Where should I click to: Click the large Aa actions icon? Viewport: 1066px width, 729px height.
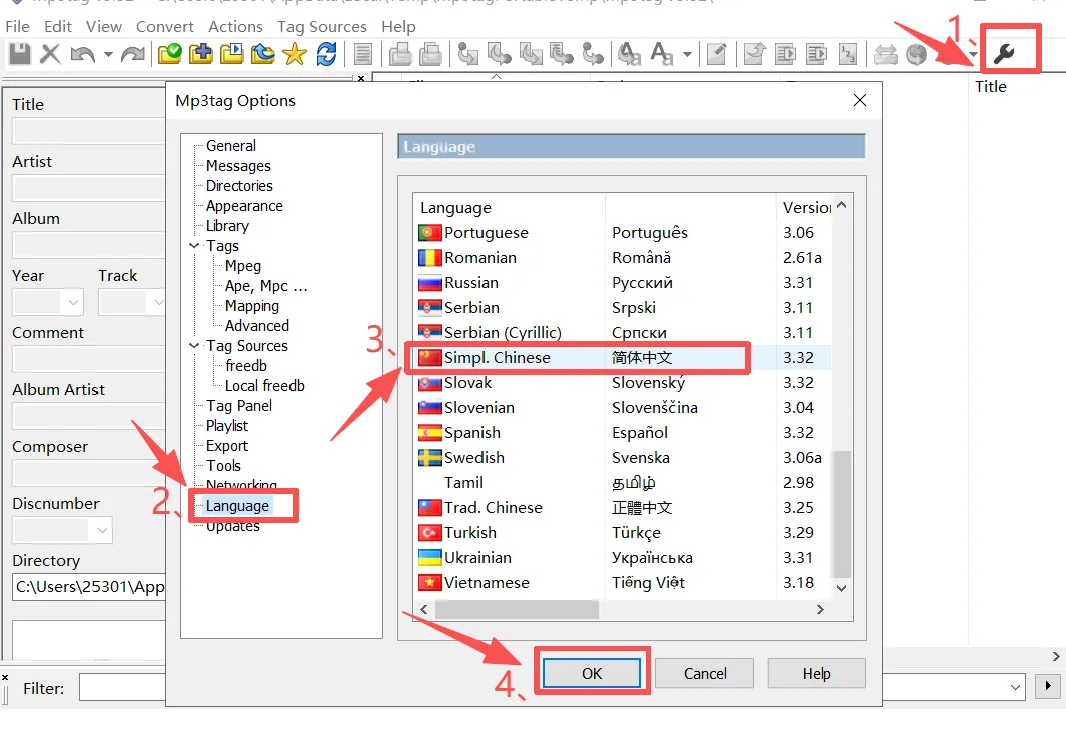(x=630, y=54)
